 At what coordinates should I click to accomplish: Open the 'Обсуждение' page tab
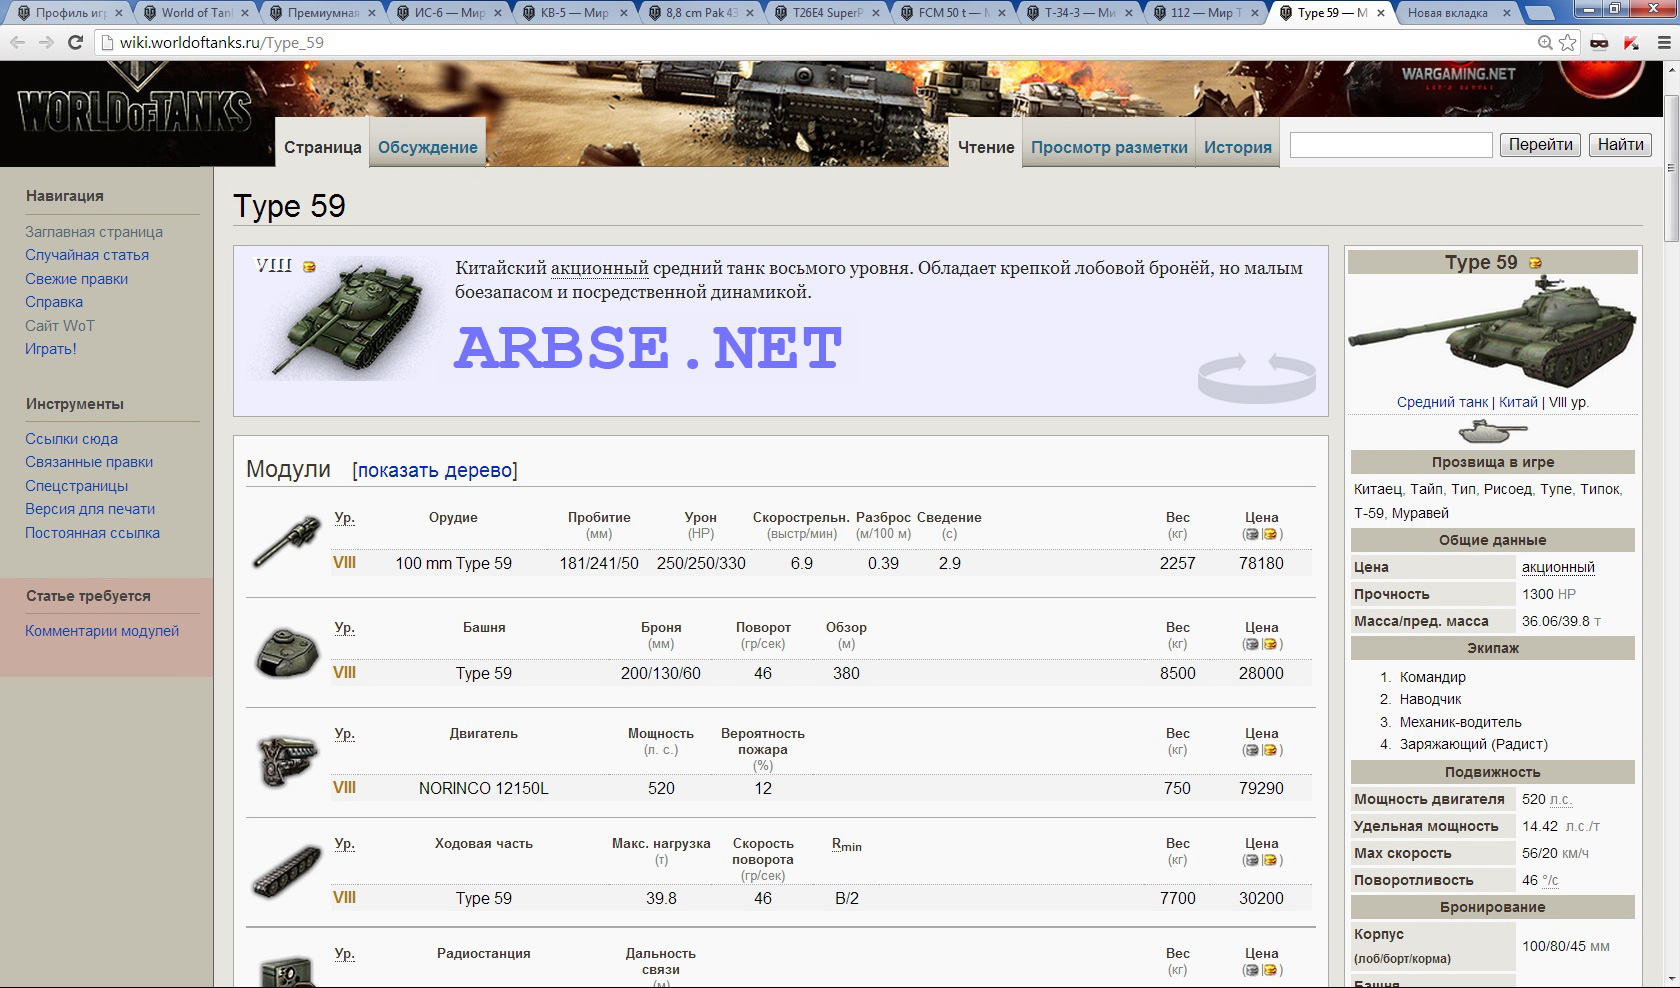pyautogui.click(x=428, y=147)
